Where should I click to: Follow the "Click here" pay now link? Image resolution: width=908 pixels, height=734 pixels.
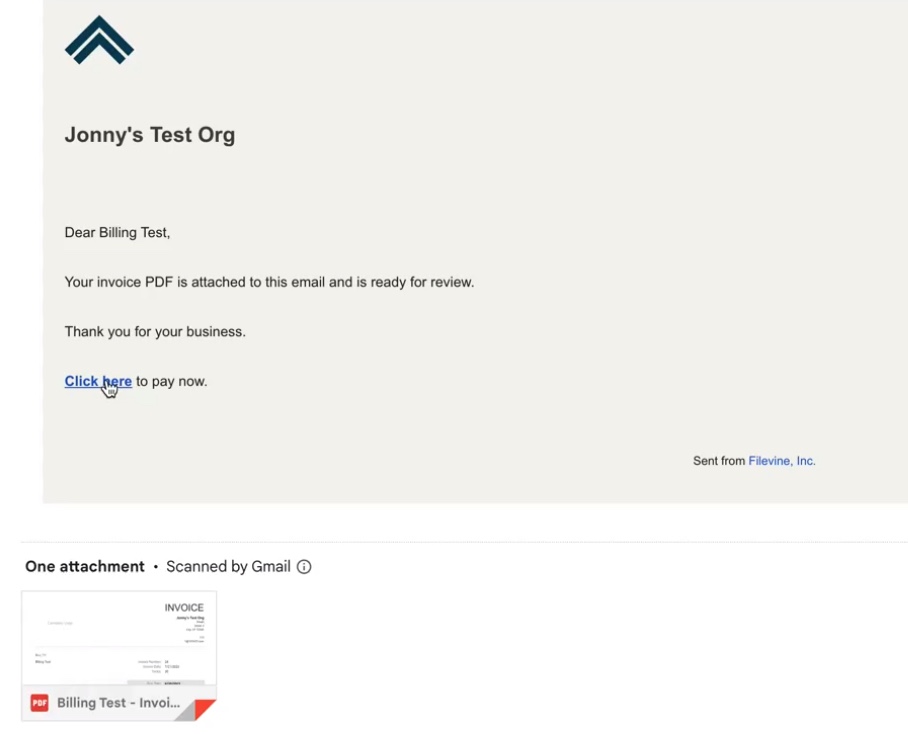pos(98,381)
